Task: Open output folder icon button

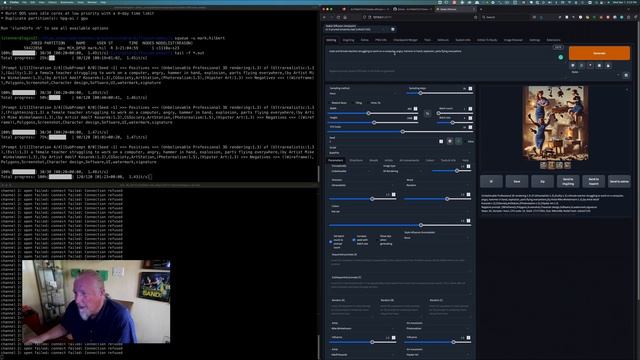Action: (x=491, y=181)
